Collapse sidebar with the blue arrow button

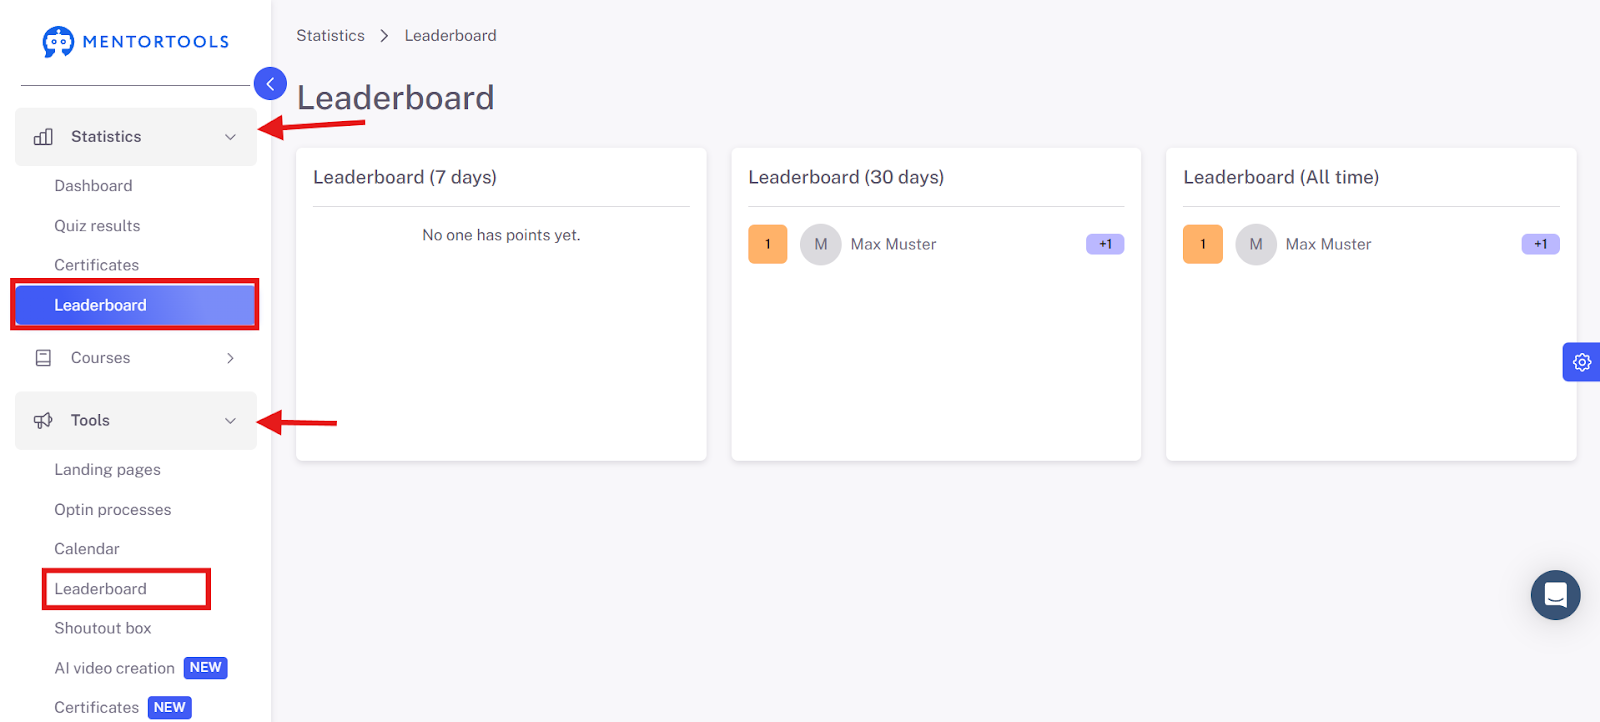pyautogui.click(x=270, y=84)
